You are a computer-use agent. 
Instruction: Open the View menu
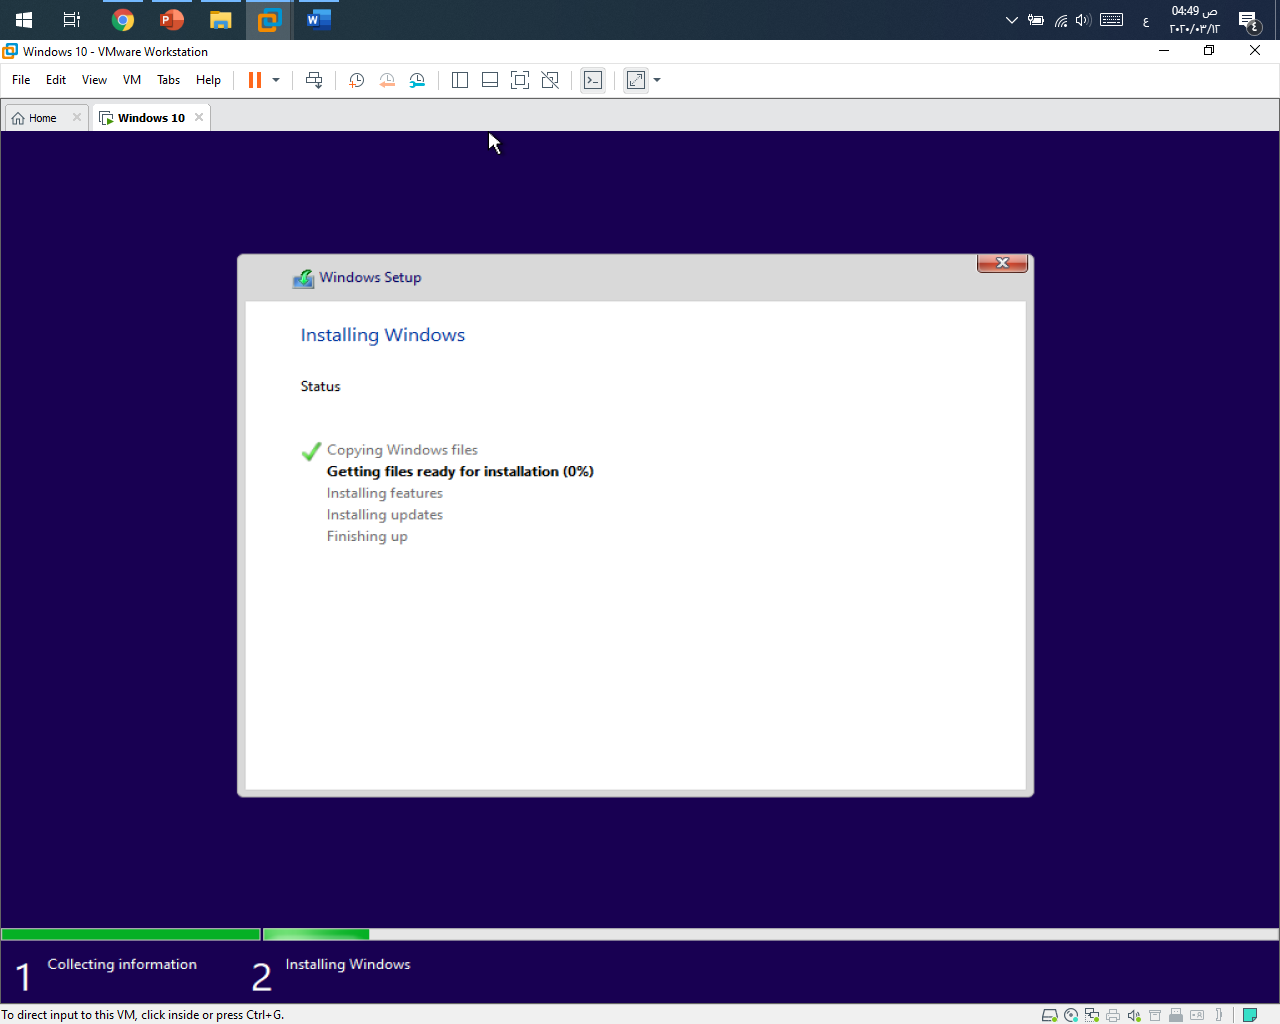(x=94, y=80)
